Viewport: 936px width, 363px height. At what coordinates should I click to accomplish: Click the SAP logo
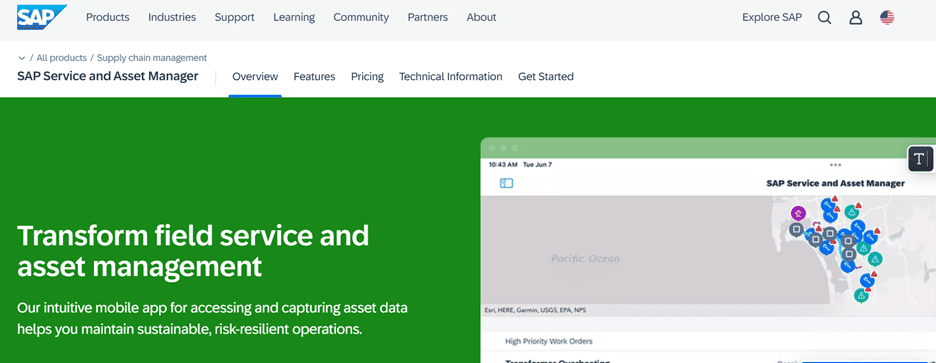(42, 17)
